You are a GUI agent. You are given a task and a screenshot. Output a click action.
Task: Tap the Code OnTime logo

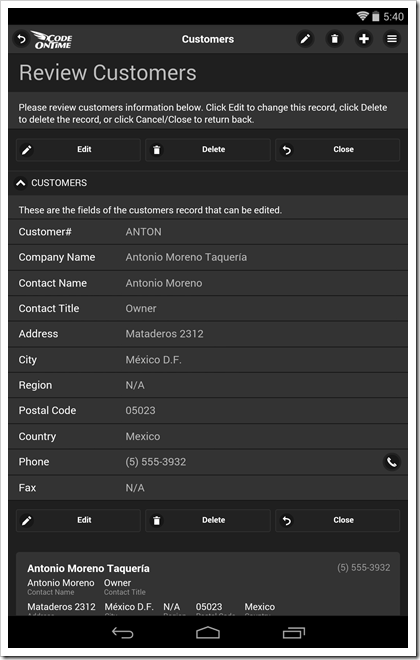[52, 40]
